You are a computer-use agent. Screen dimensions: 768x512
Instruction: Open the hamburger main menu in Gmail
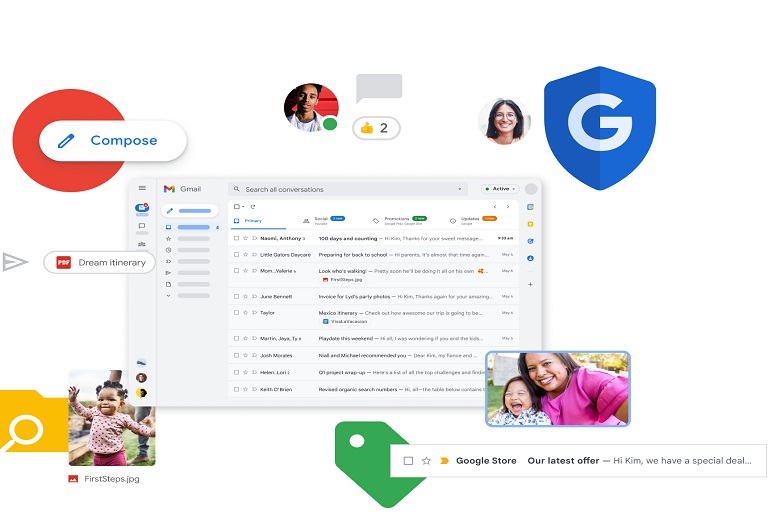(x=142, y=188)
